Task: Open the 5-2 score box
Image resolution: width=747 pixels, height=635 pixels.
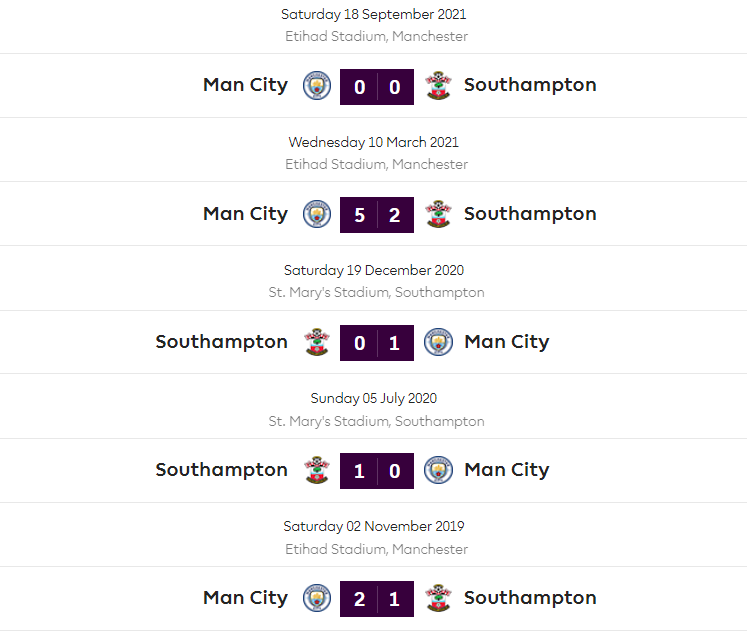Action: click(377, 215)
